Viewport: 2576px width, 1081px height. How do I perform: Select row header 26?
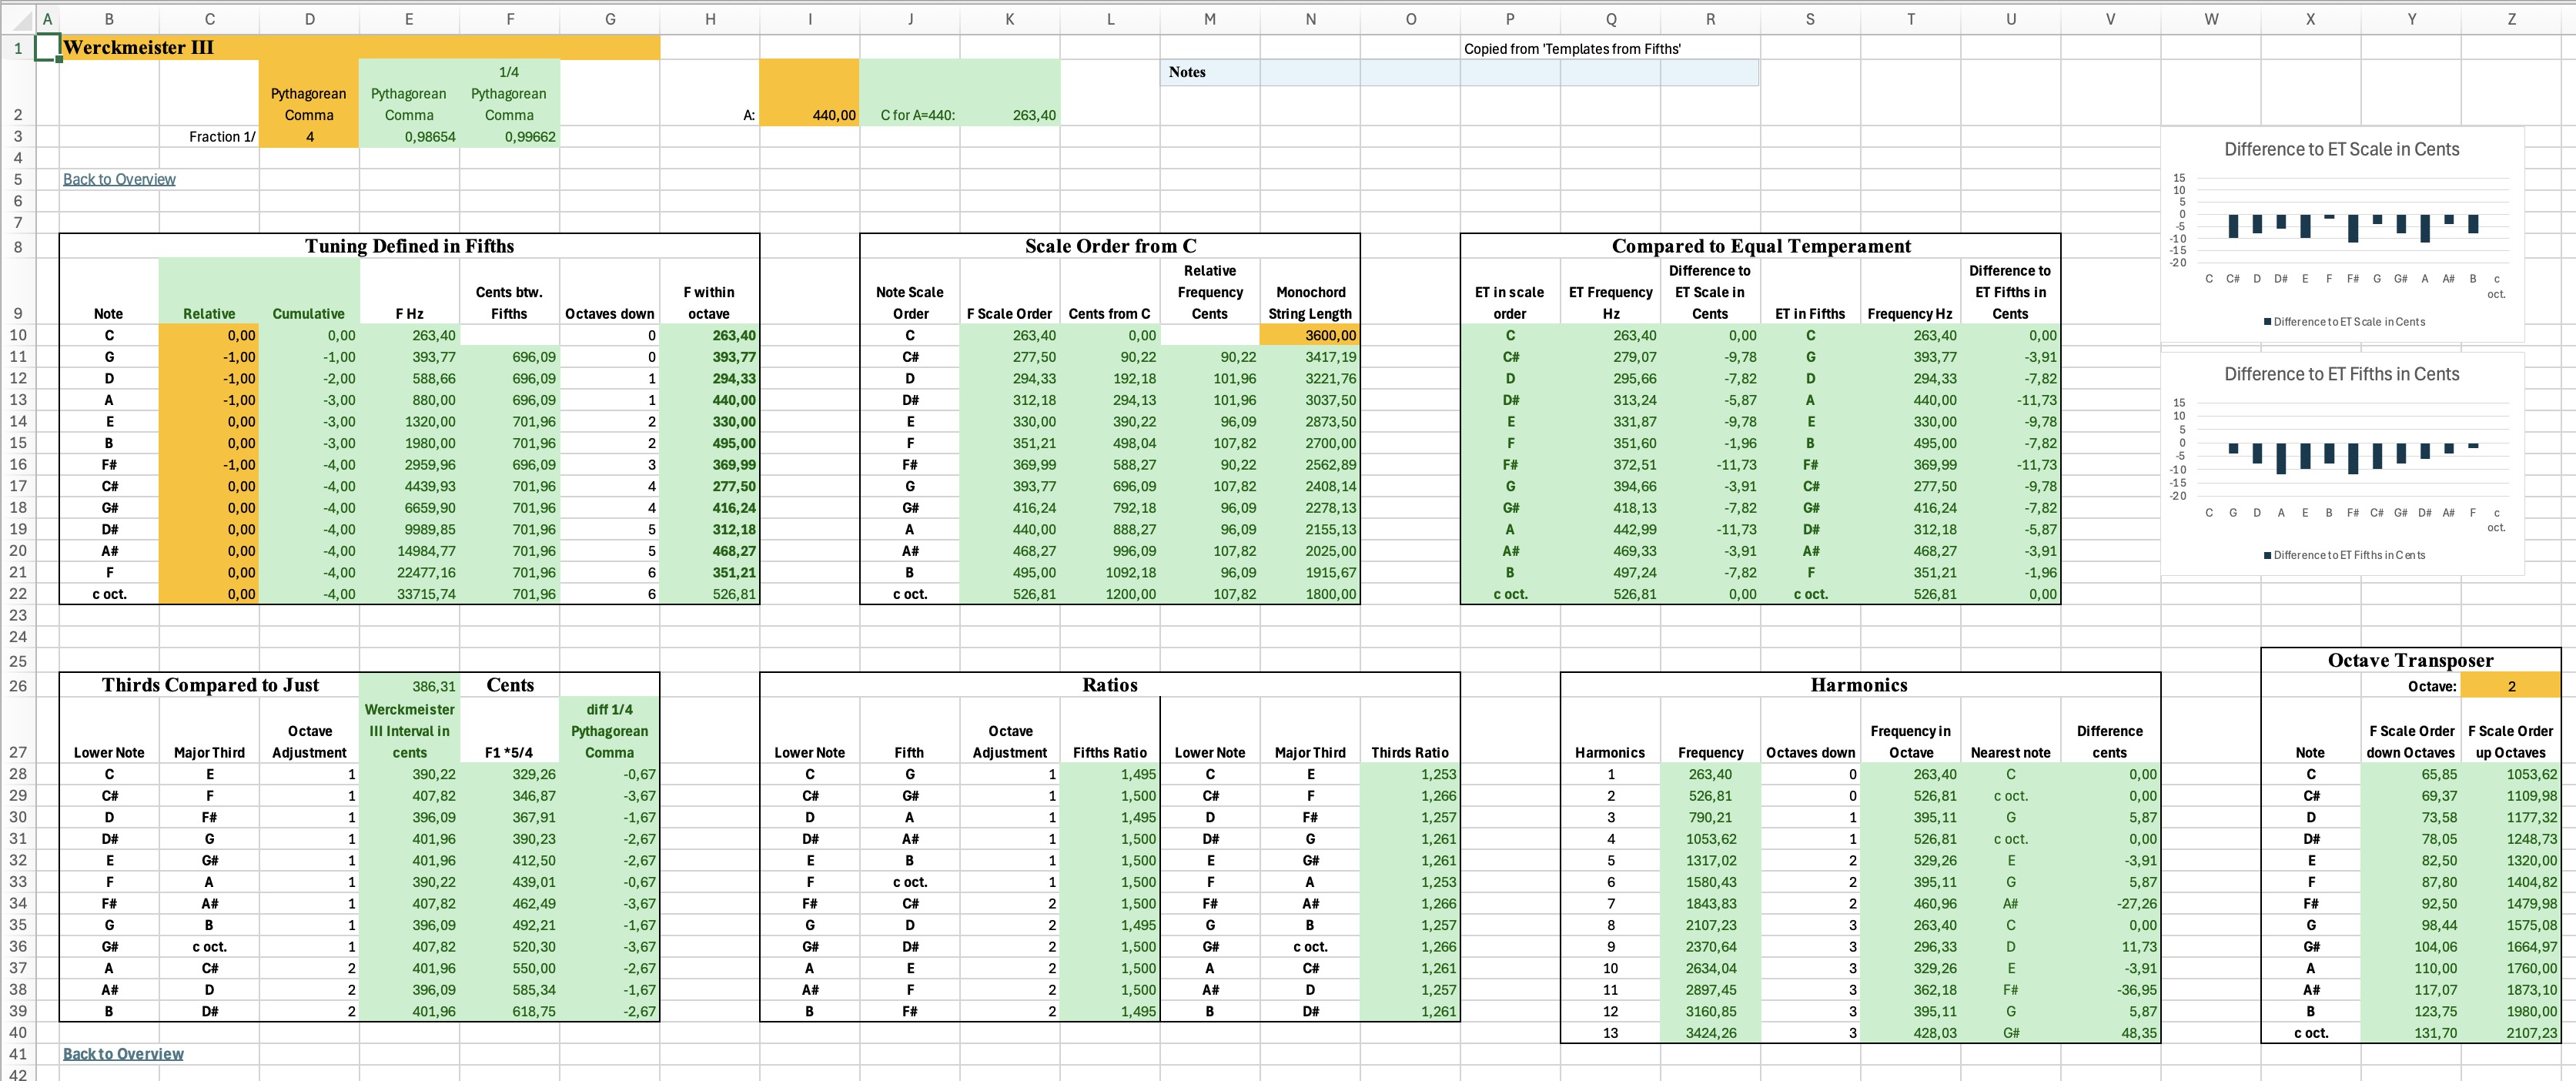[17, 686]
